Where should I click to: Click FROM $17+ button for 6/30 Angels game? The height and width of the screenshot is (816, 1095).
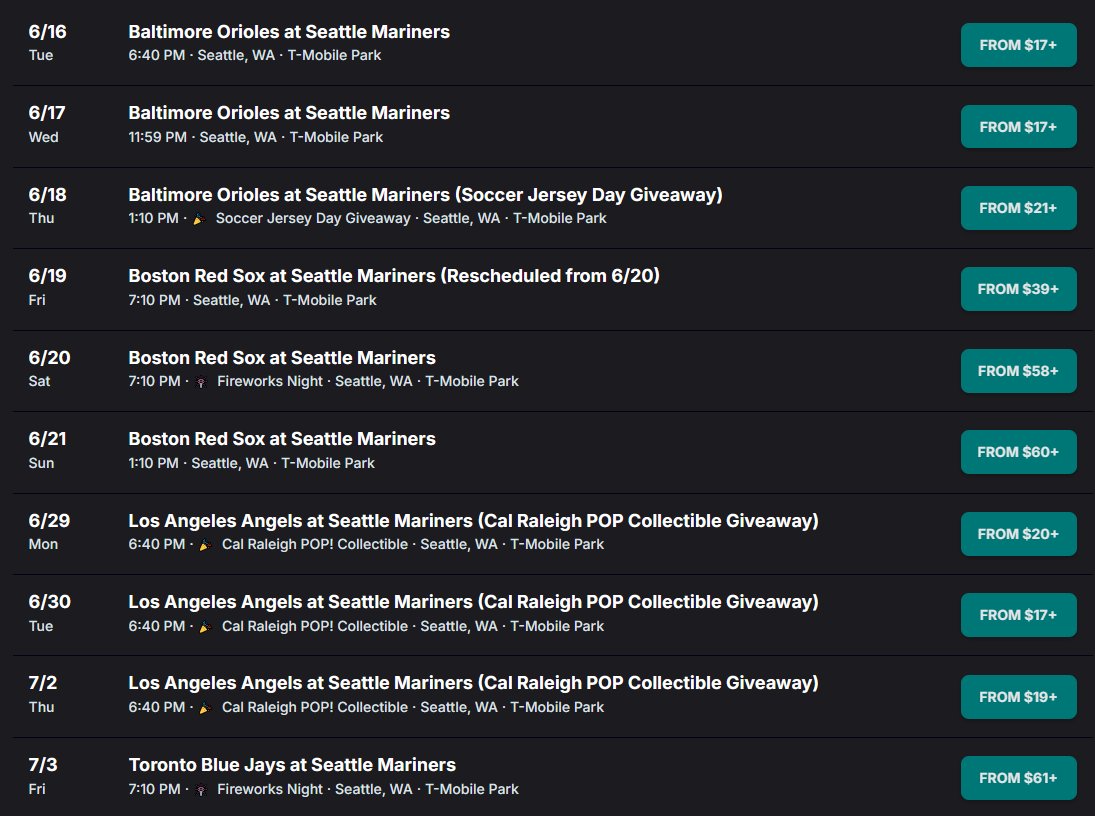tap(1018, 615)
